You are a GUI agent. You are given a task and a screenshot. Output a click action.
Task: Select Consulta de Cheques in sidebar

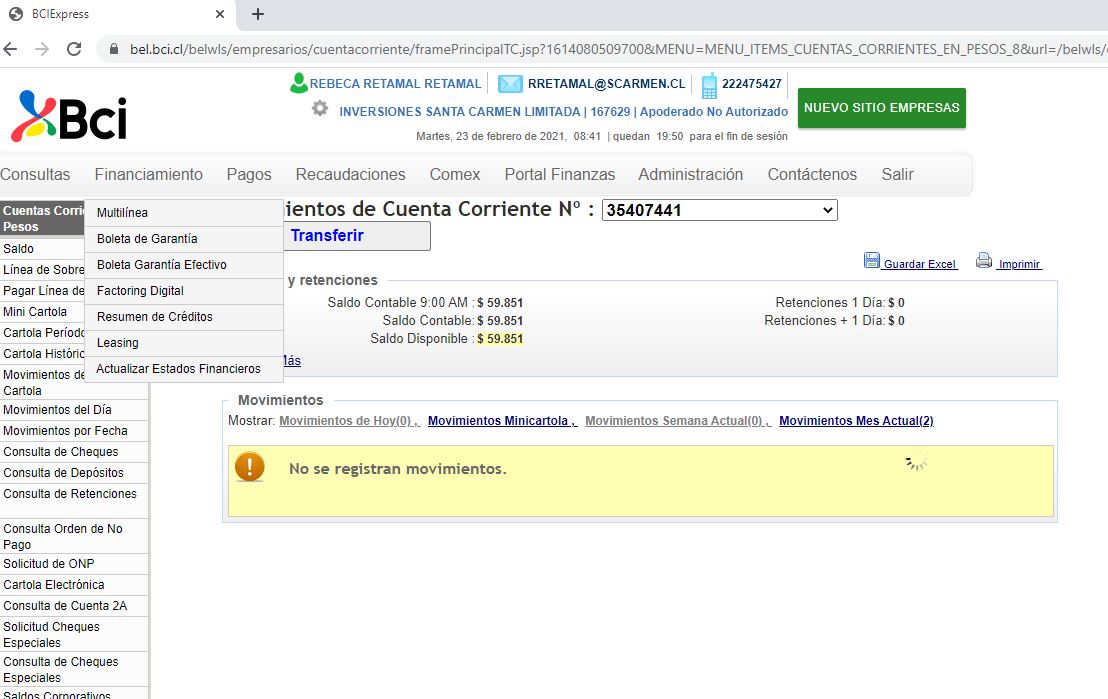tap(61, 452)
